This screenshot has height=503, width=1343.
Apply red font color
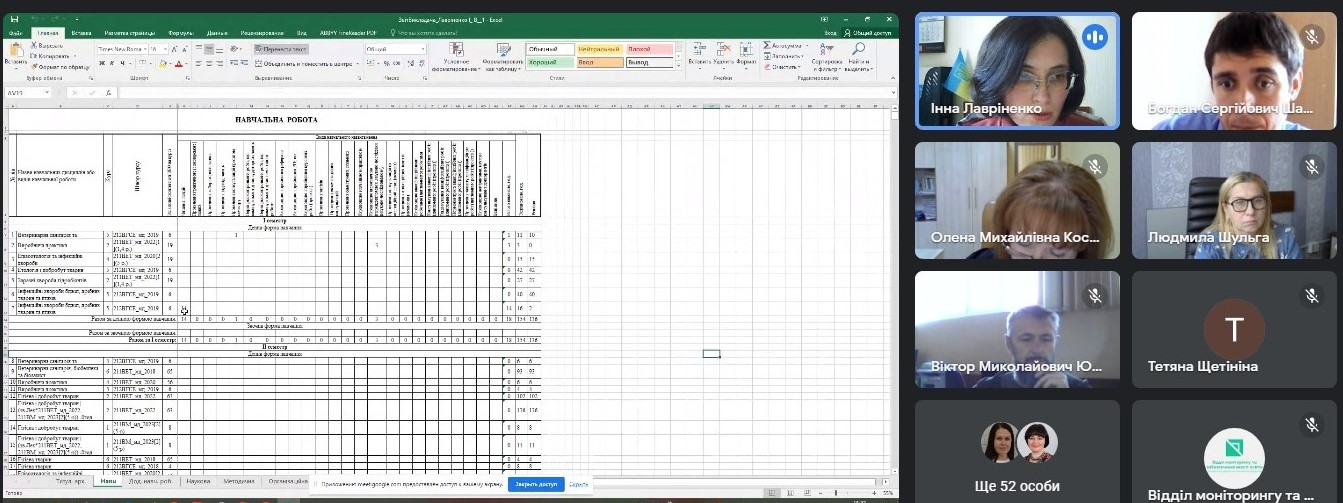178,63
